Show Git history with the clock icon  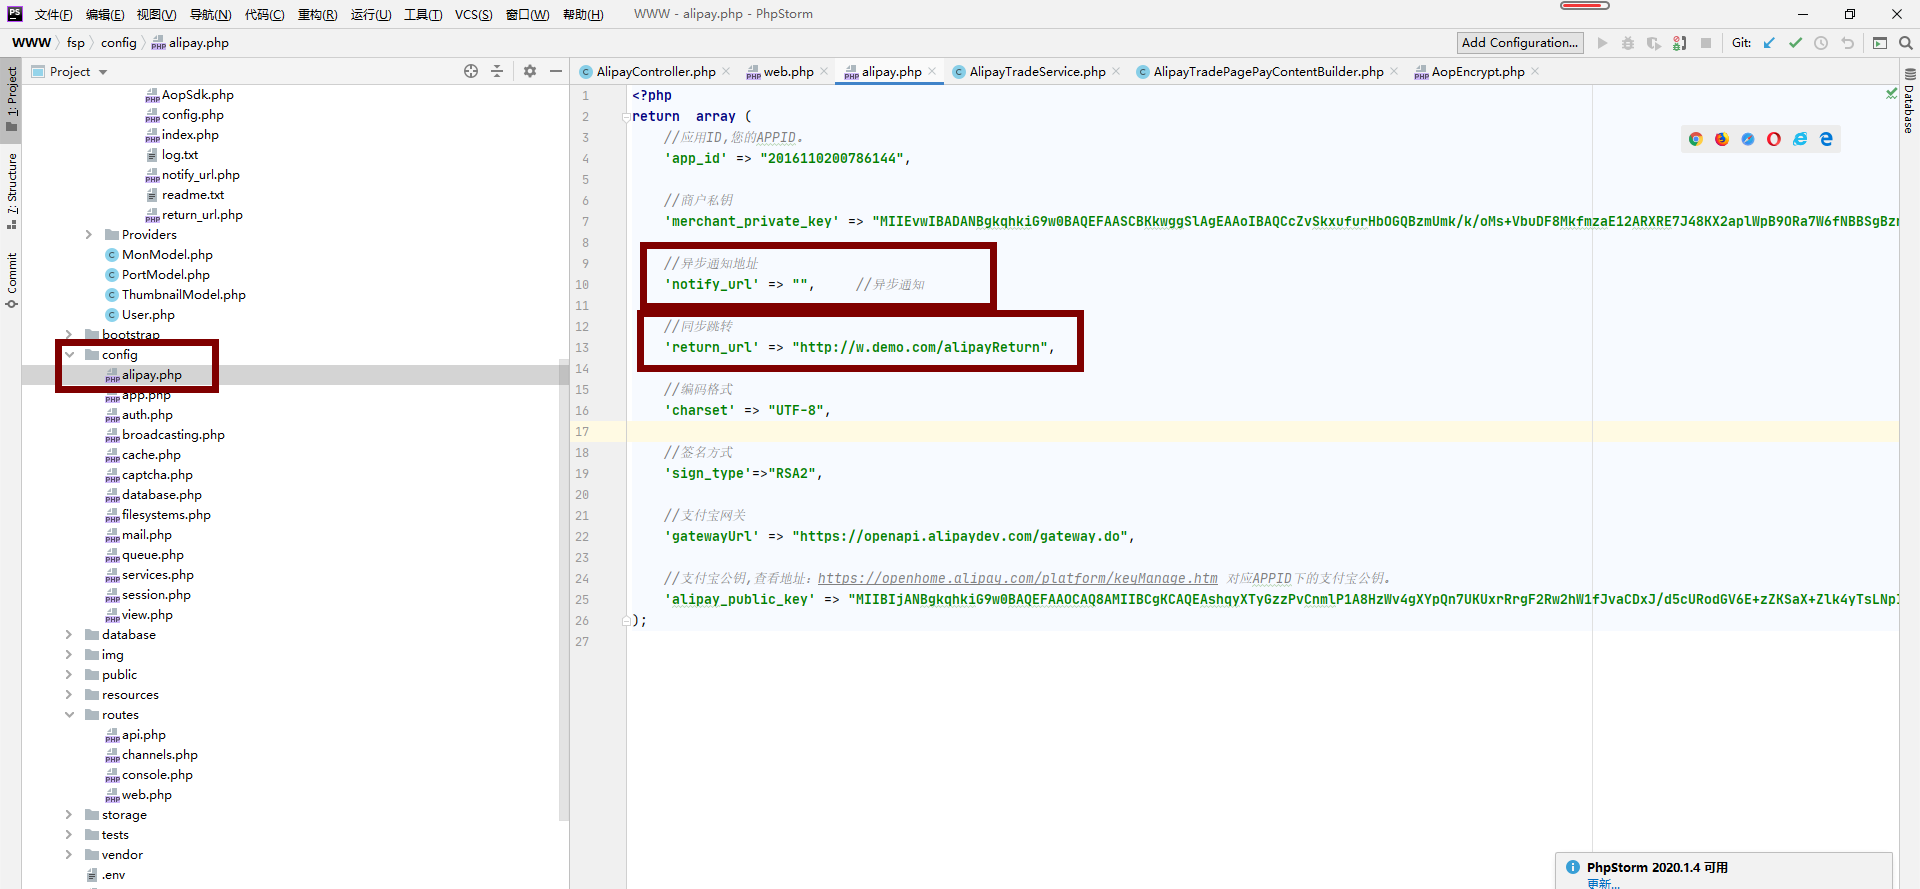tap(1821, 43)
